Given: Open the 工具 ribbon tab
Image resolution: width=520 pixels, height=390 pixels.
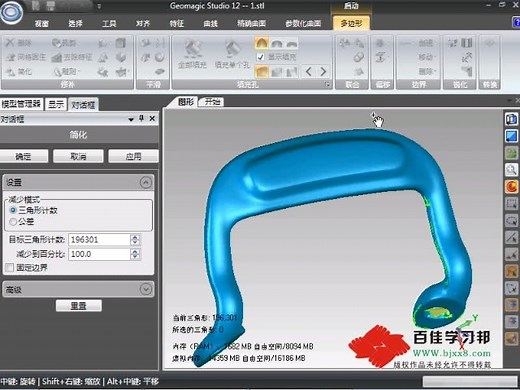Looking at the screenshot, I should click(109, 23).
